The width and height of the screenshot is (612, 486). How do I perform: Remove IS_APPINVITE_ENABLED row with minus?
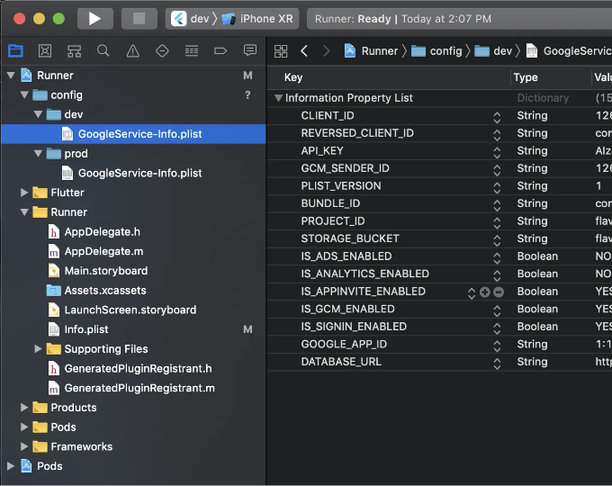click(x=498, y=292)
